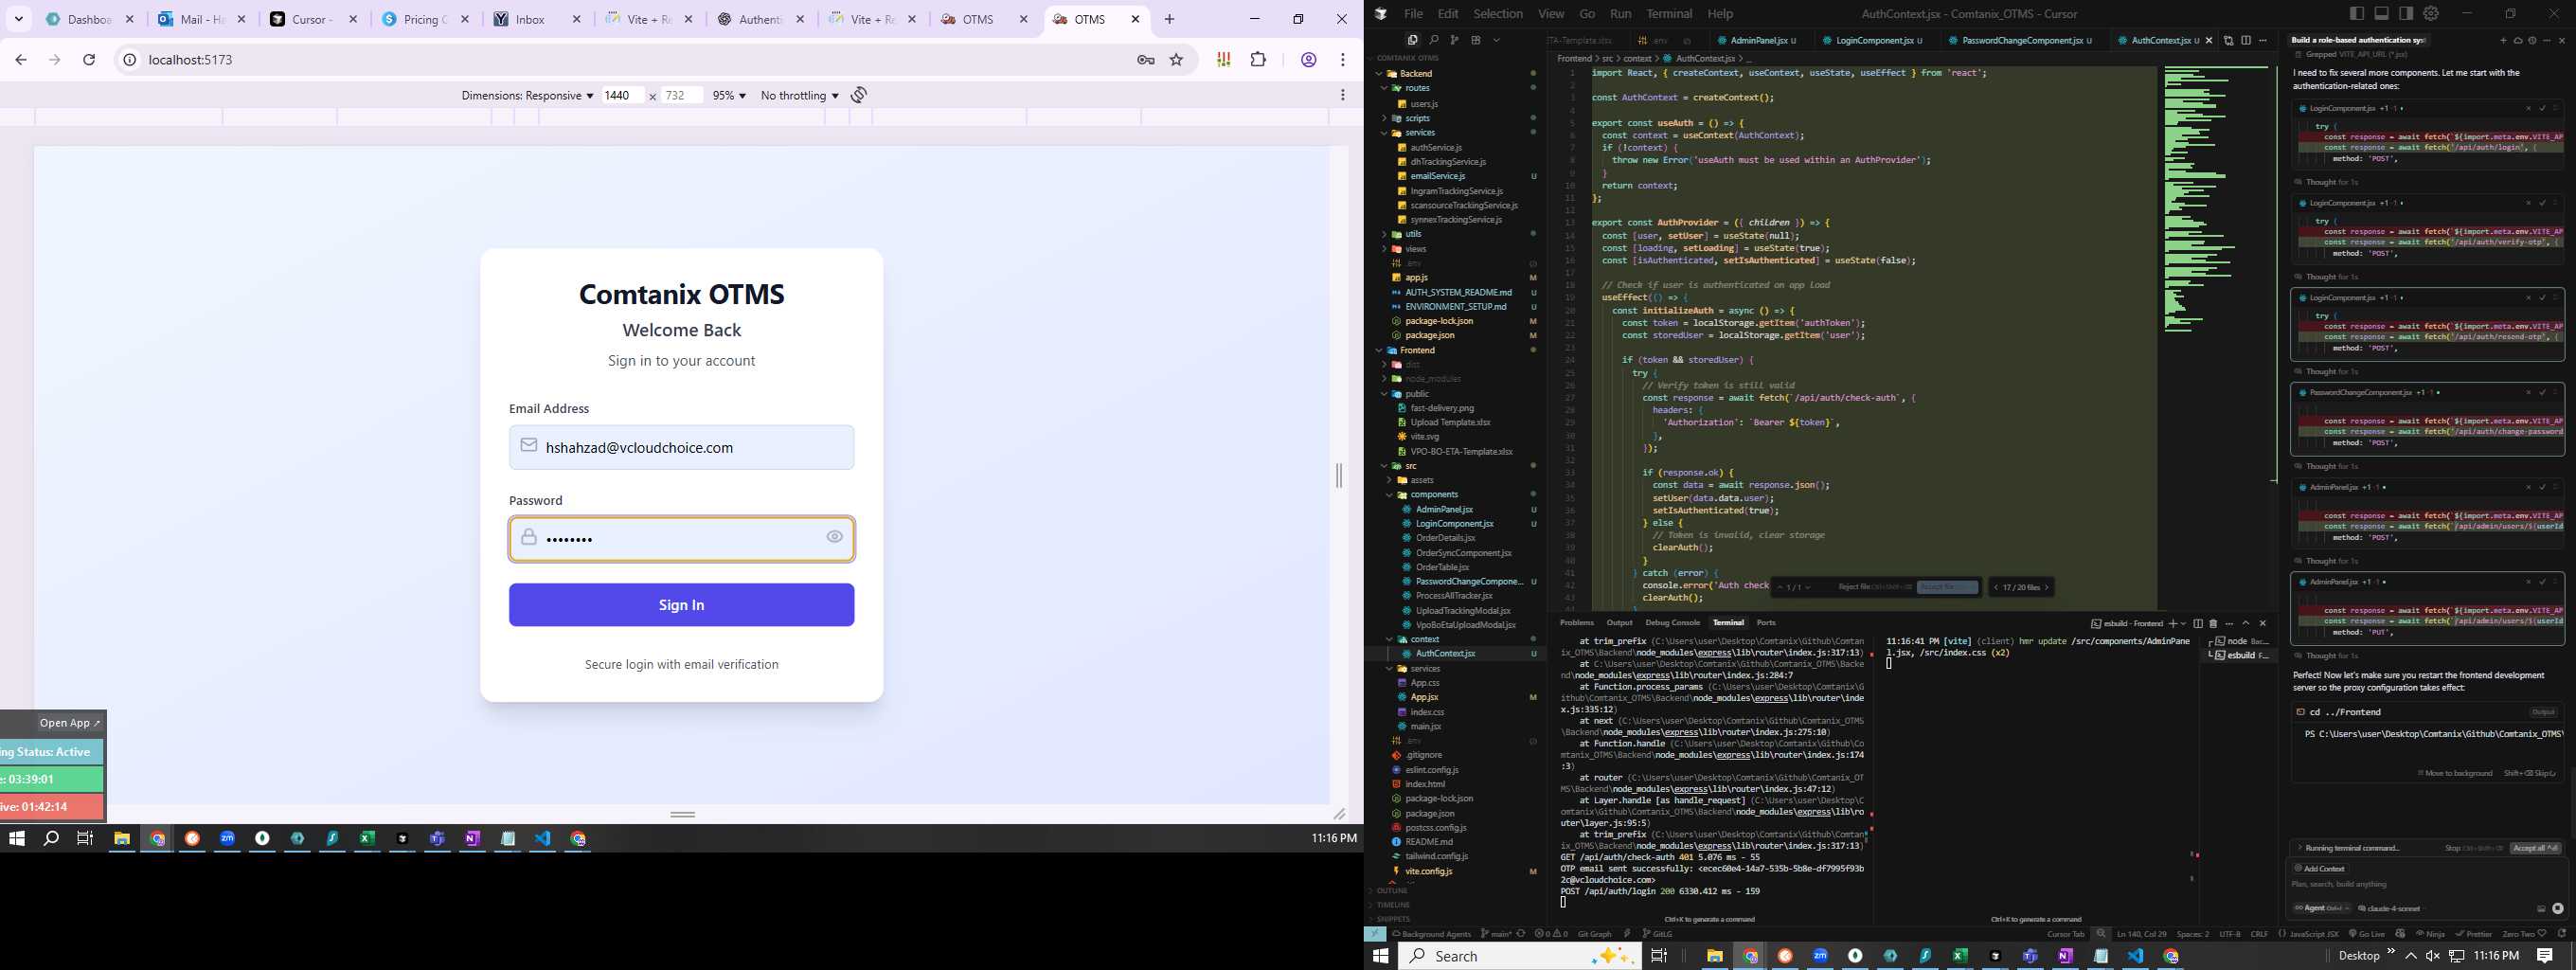Open the Agent mode dropdown in chat
The width and height of the screenshot is (2576, 970).
tap(2321, 908)
